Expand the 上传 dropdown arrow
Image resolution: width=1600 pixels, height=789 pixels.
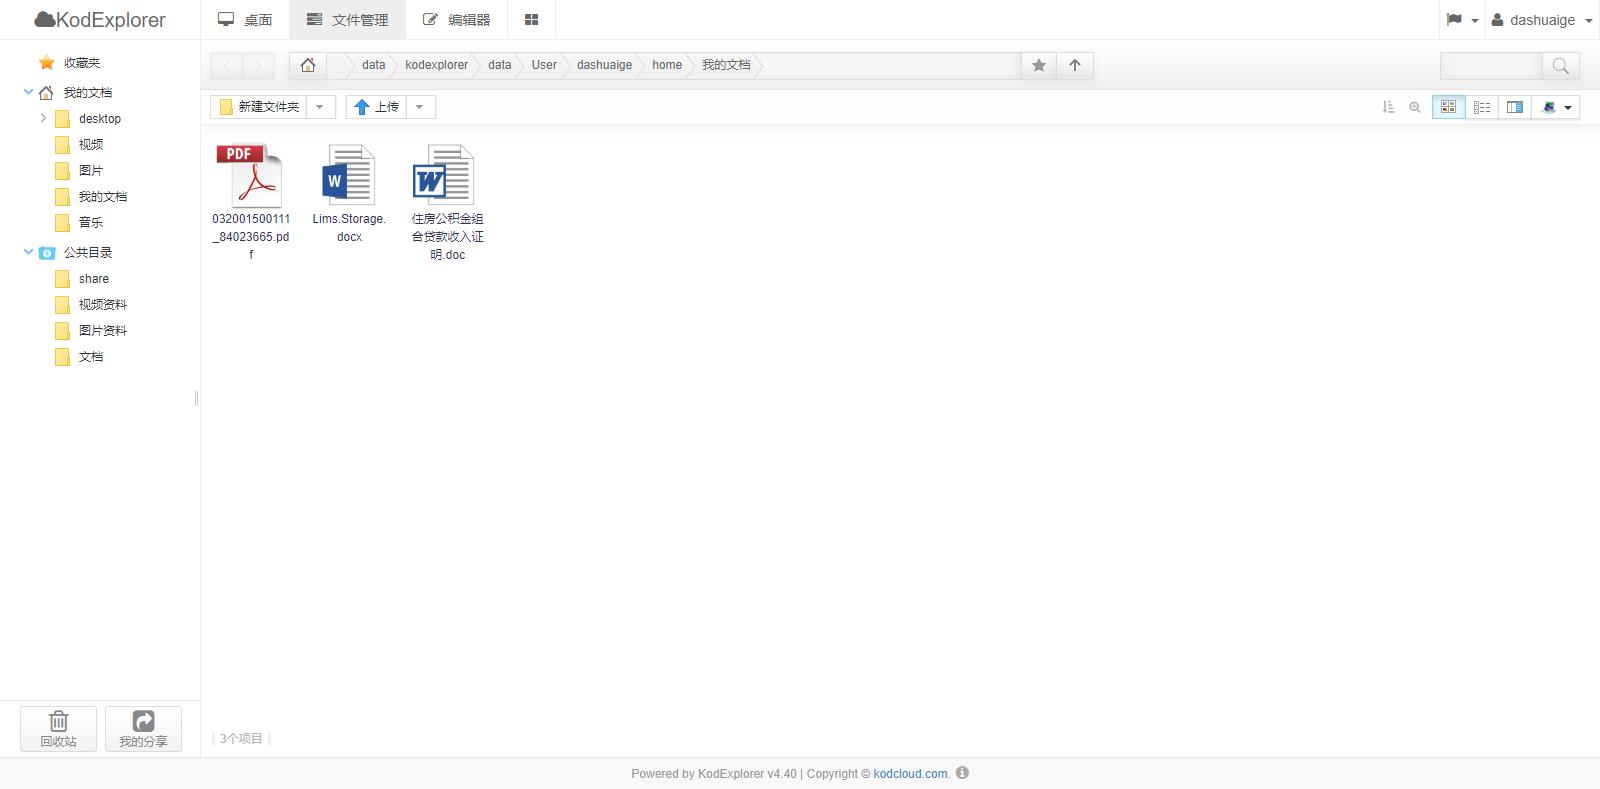coord(420,107)
